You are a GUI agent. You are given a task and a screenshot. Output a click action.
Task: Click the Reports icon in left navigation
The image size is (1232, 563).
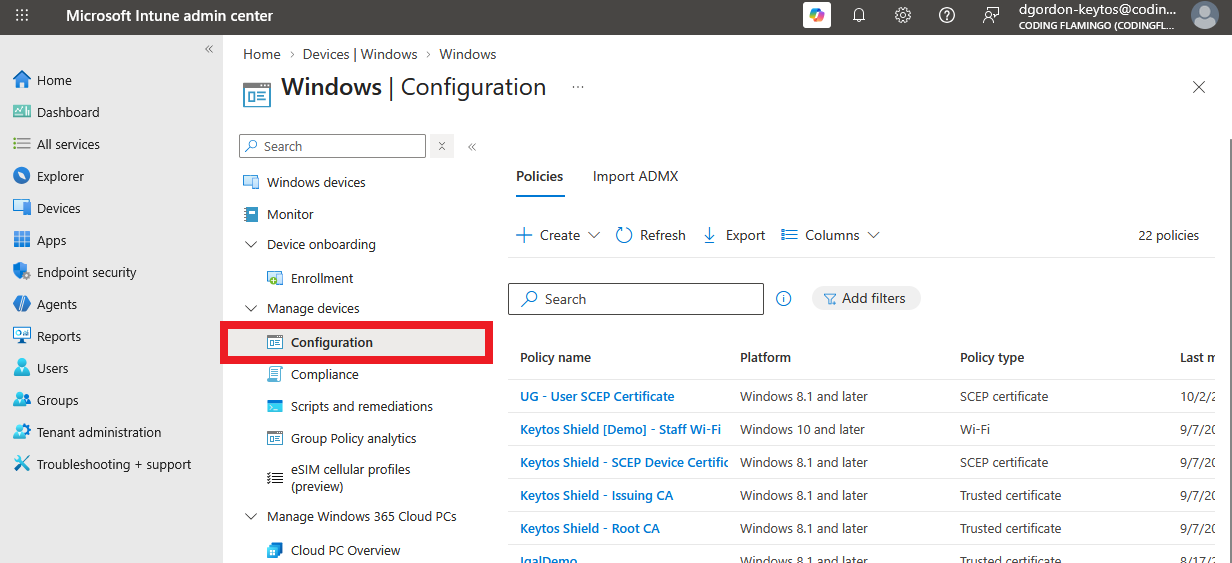[22, 336]
